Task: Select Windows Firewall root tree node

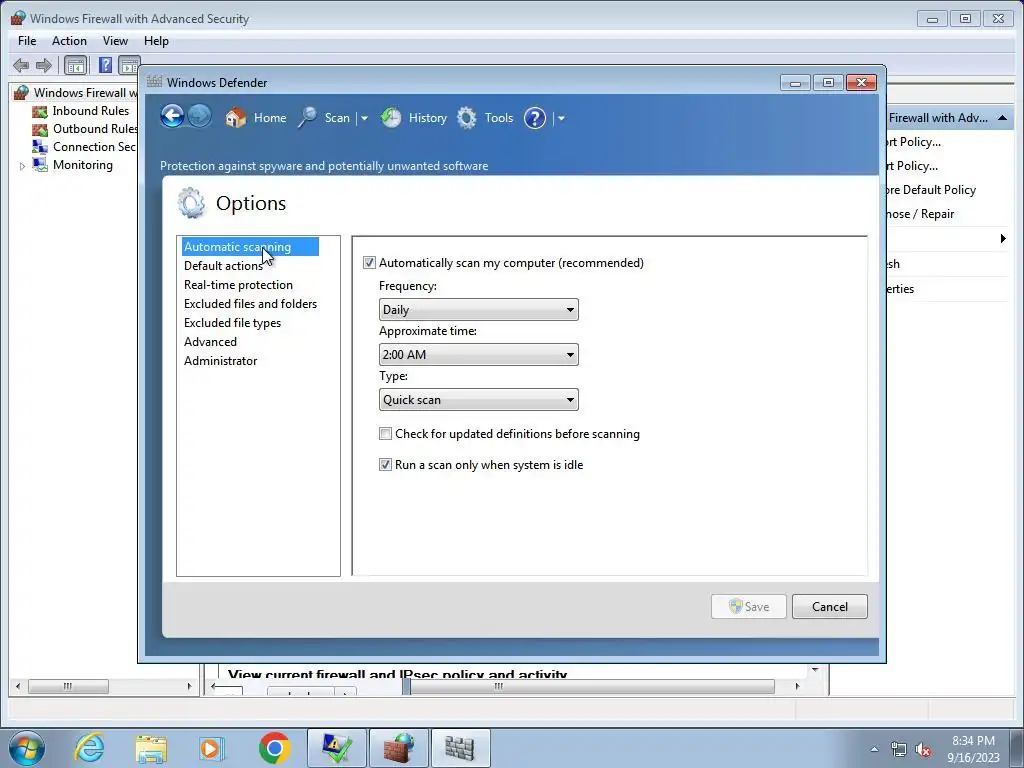Action: [x=78, y=93]
